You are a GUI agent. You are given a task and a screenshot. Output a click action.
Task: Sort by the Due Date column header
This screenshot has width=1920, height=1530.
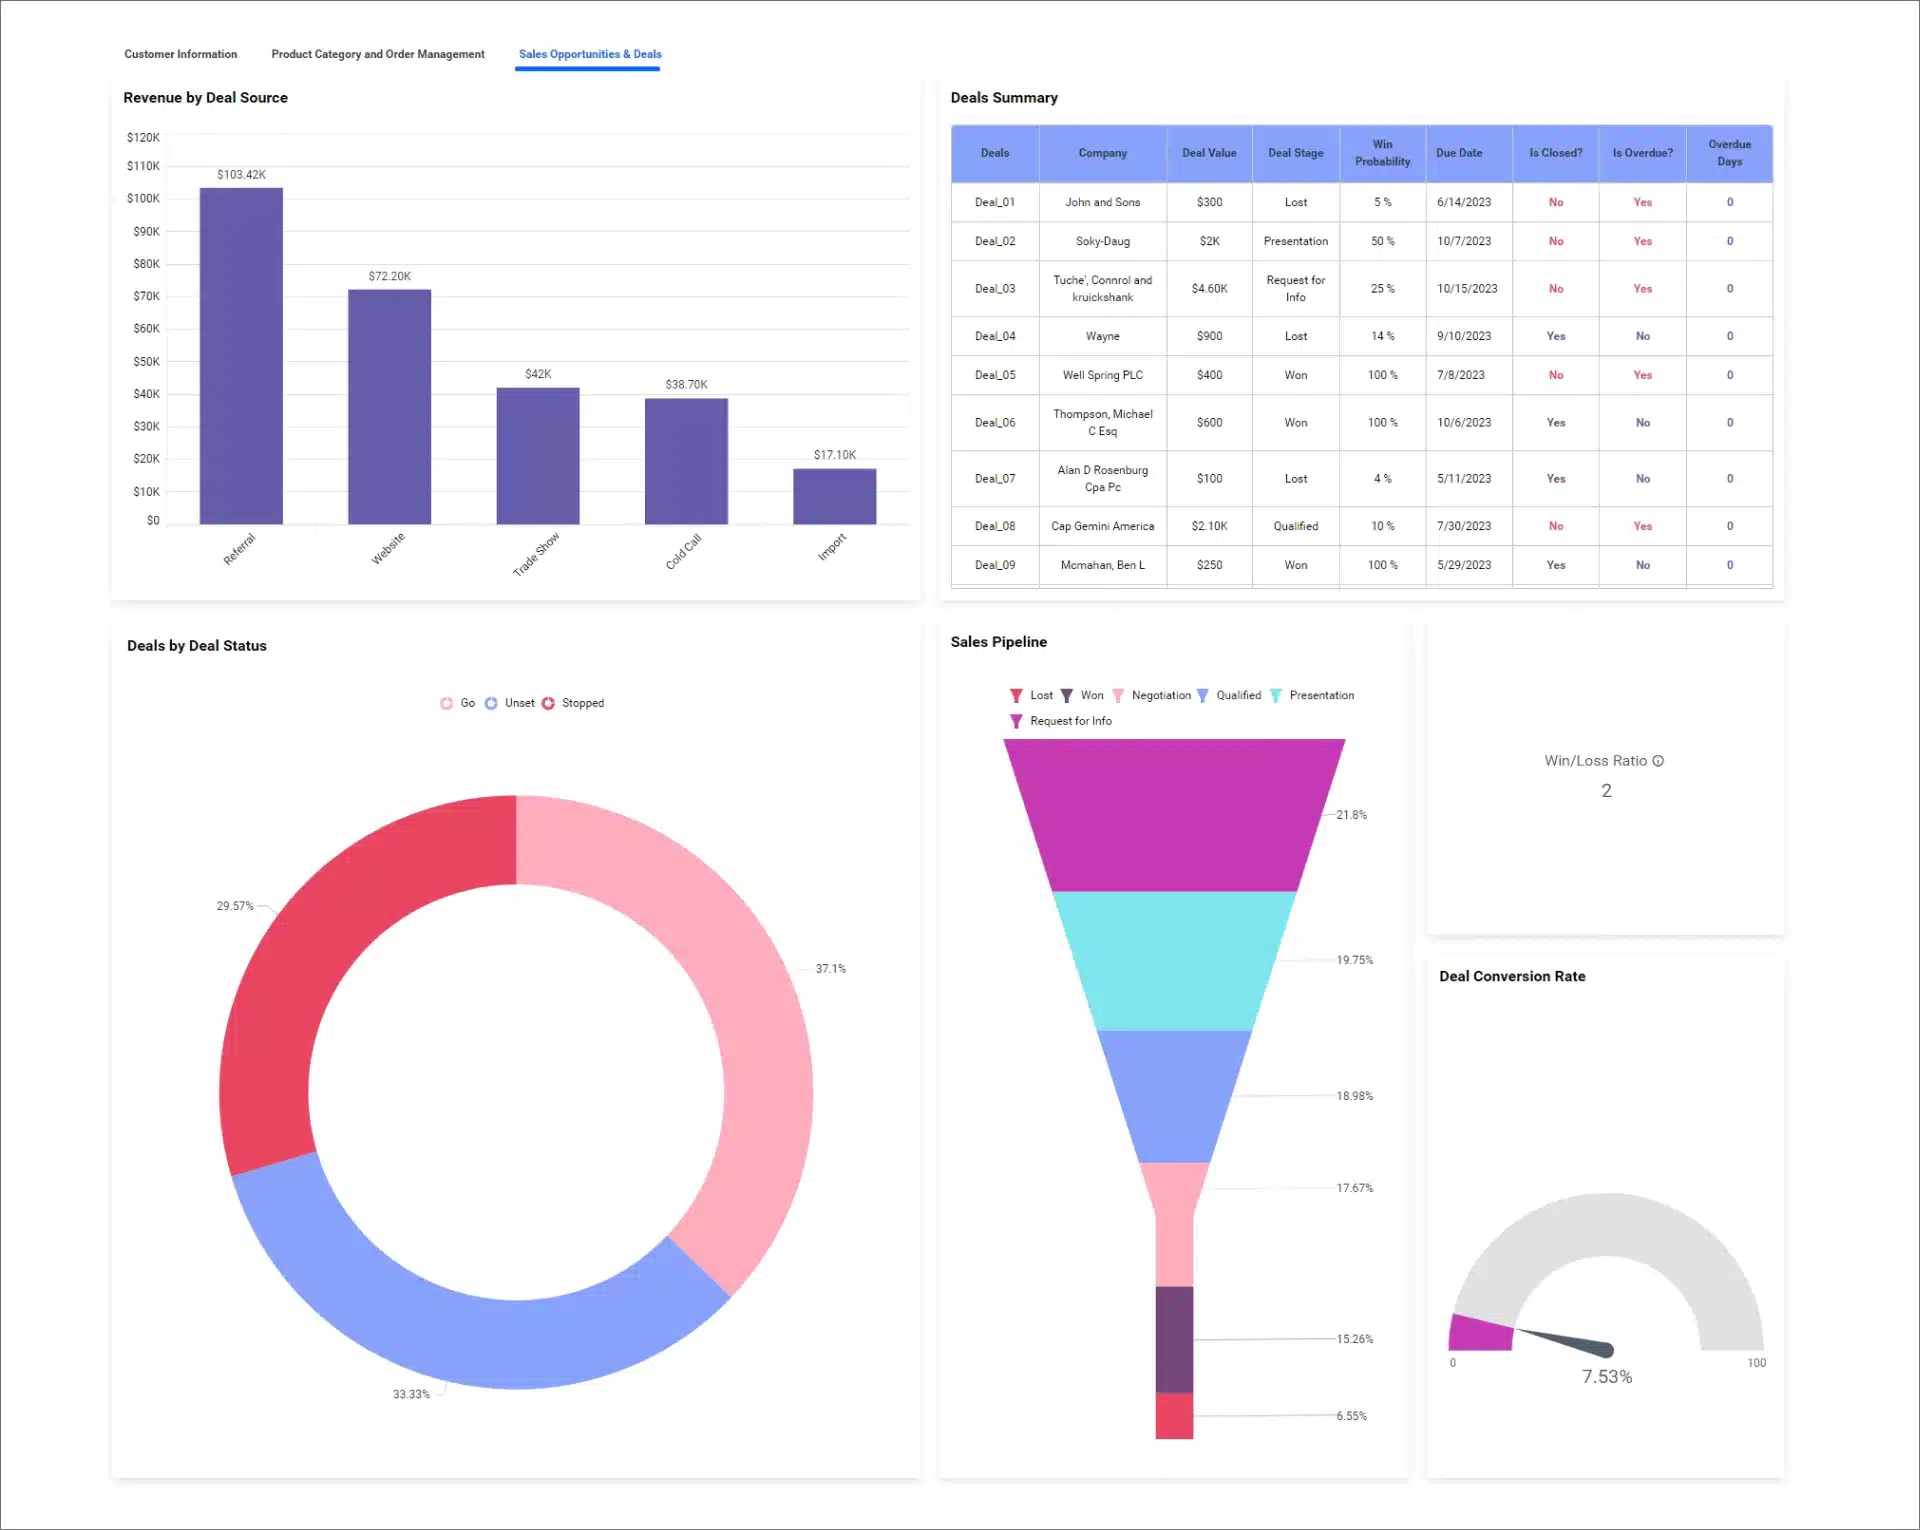1459,153
